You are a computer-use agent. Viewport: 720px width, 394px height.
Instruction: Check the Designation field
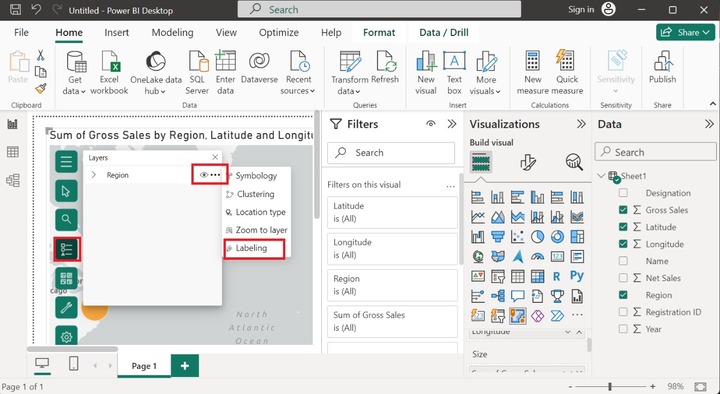[x=623, y=193]
